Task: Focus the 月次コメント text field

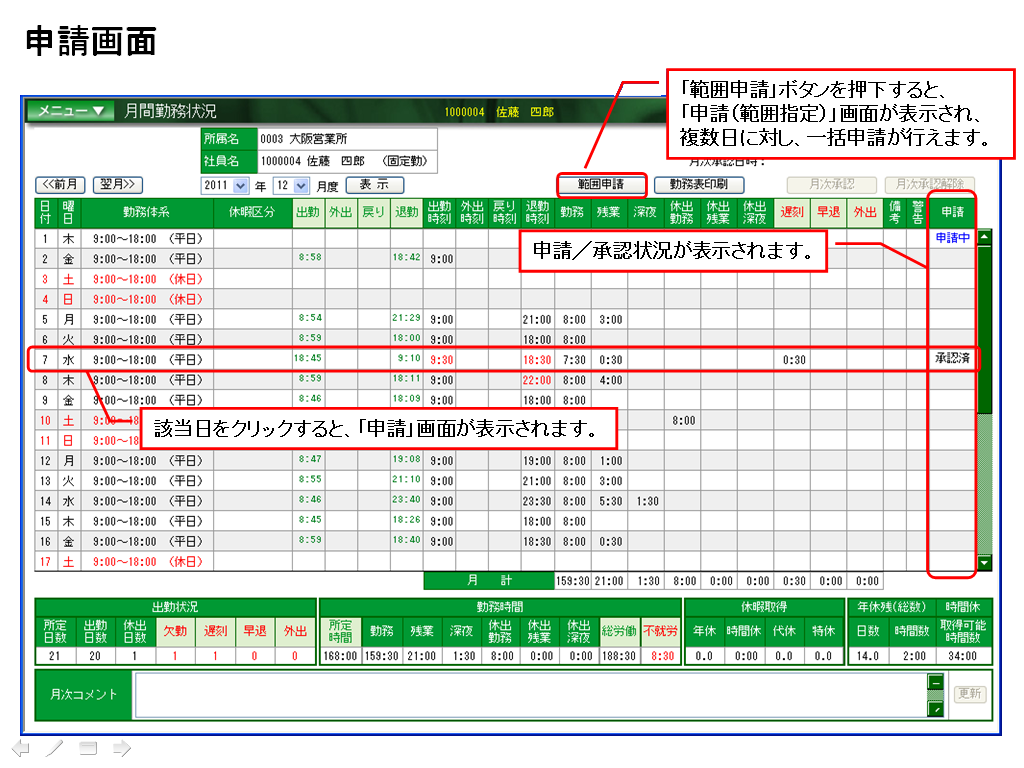Action: pos(530,695)
